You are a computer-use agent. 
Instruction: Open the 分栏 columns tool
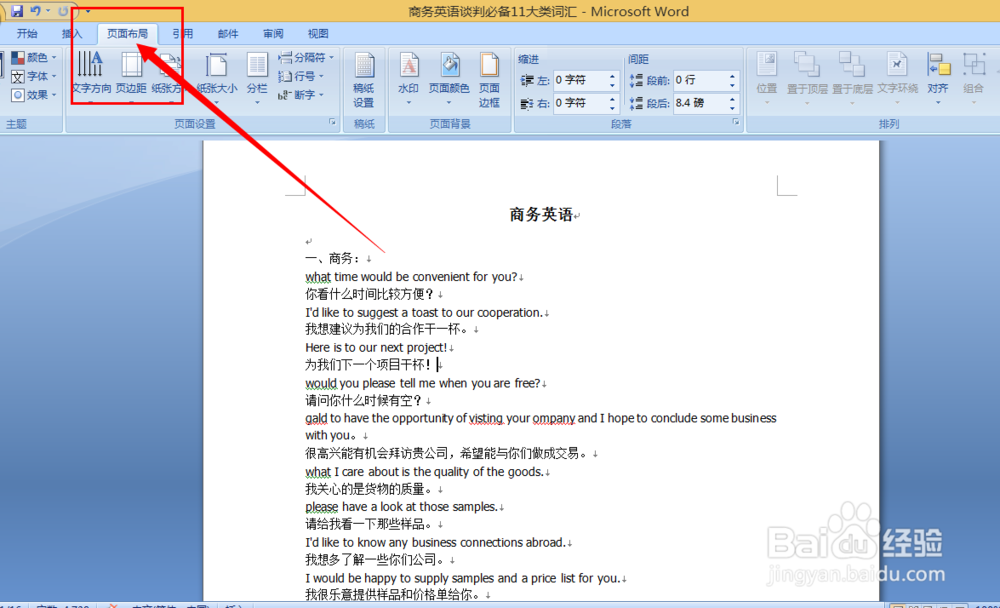coord(257,77)
